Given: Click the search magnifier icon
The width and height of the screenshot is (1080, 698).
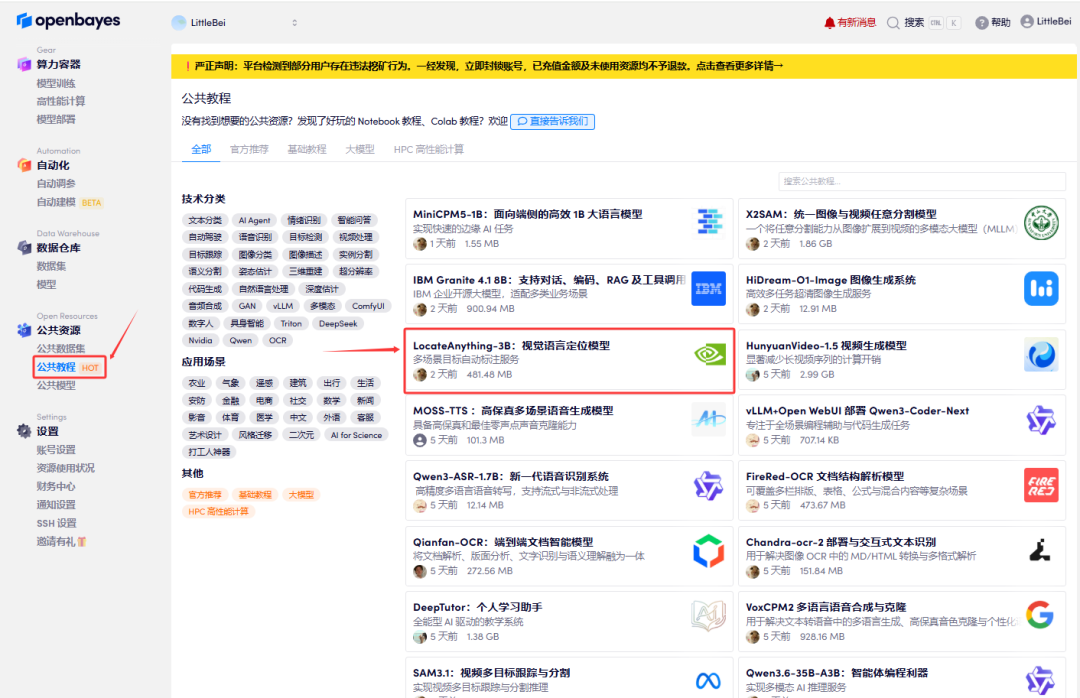Looking at the screenshot, I should coord(893,23).
